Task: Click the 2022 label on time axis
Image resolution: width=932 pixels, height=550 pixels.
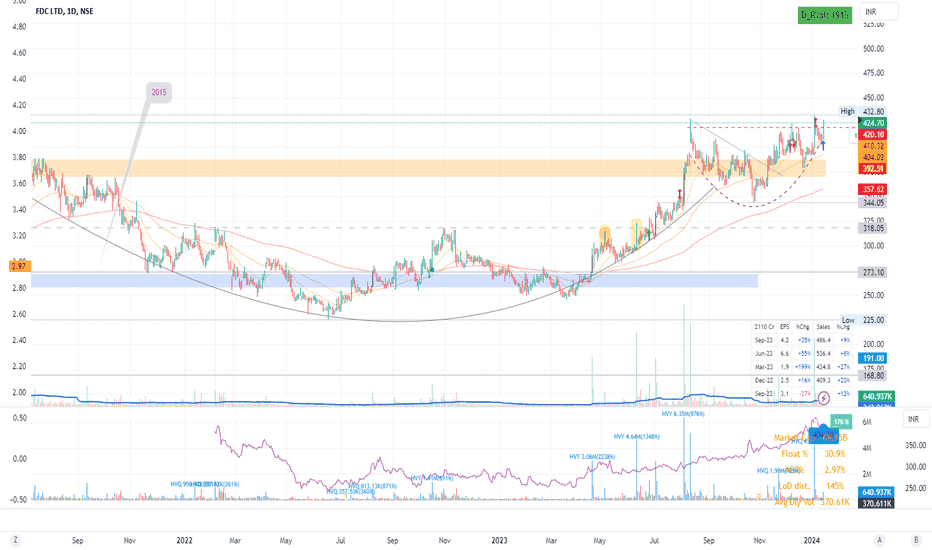Action: 185,540
